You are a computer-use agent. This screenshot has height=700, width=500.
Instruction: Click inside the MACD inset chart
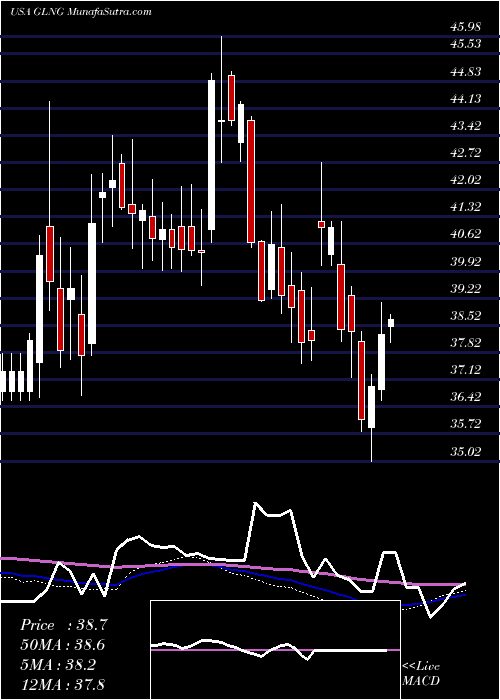coord(275,650)
